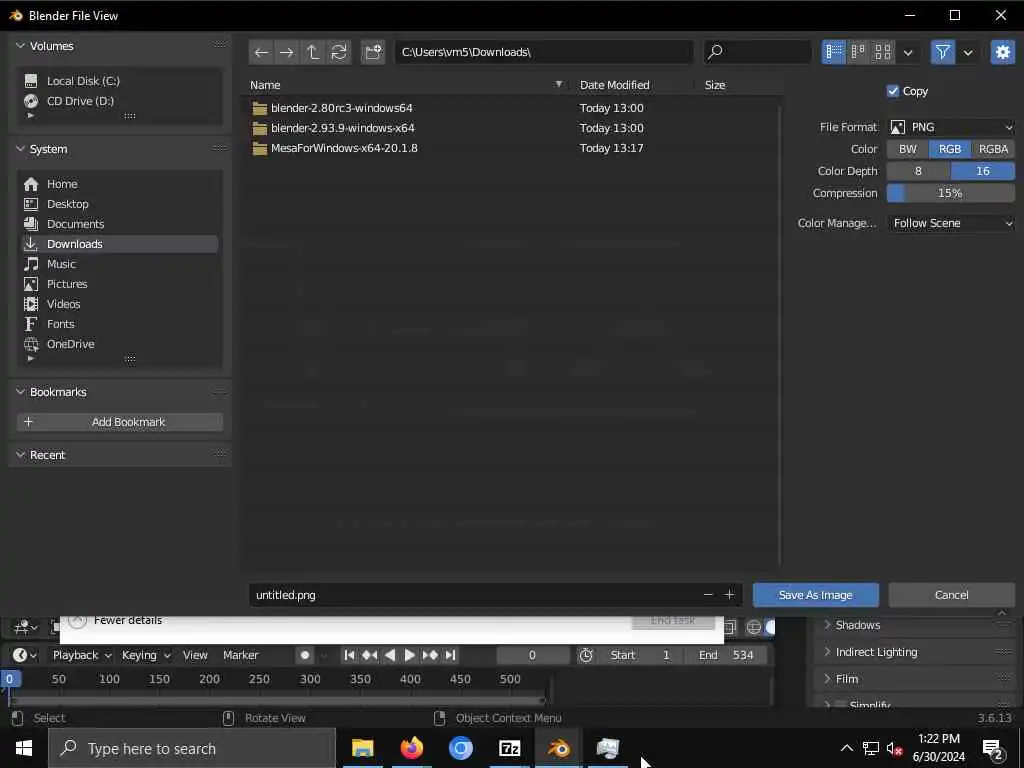Set color depth to 8
The image size is (1024, 768).
[x=918, y=171]
